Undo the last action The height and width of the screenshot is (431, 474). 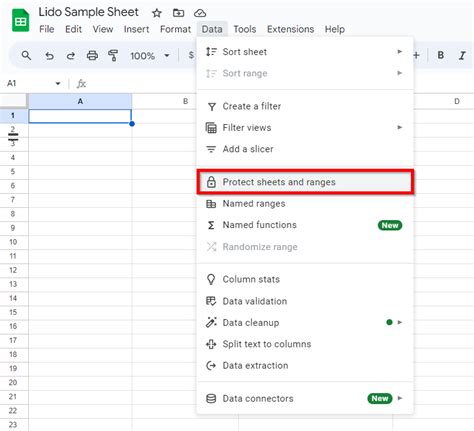49,55
